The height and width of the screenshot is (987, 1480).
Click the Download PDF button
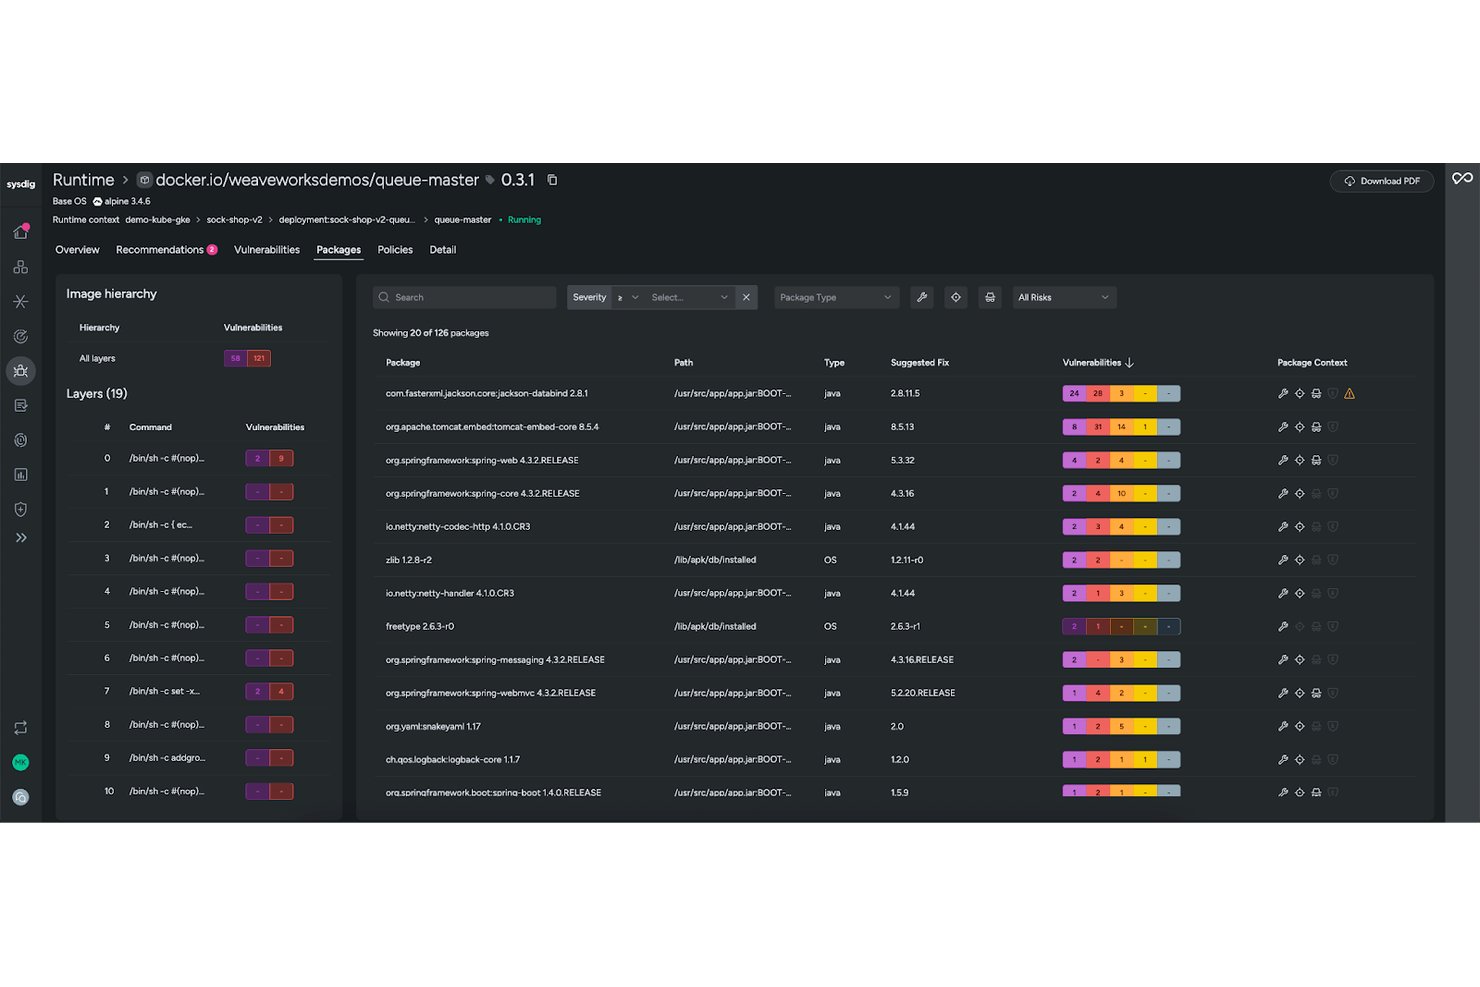1382,181
